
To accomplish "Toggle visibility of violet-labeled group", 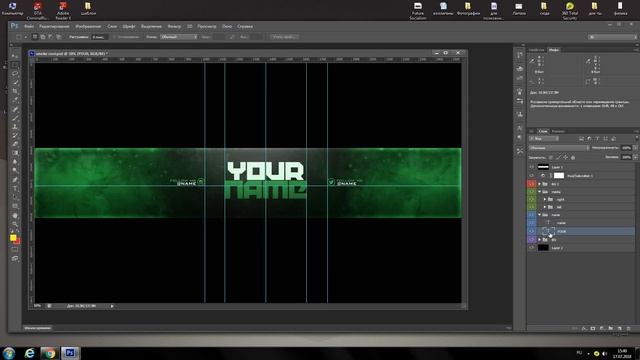I will (x=531, y=240).
